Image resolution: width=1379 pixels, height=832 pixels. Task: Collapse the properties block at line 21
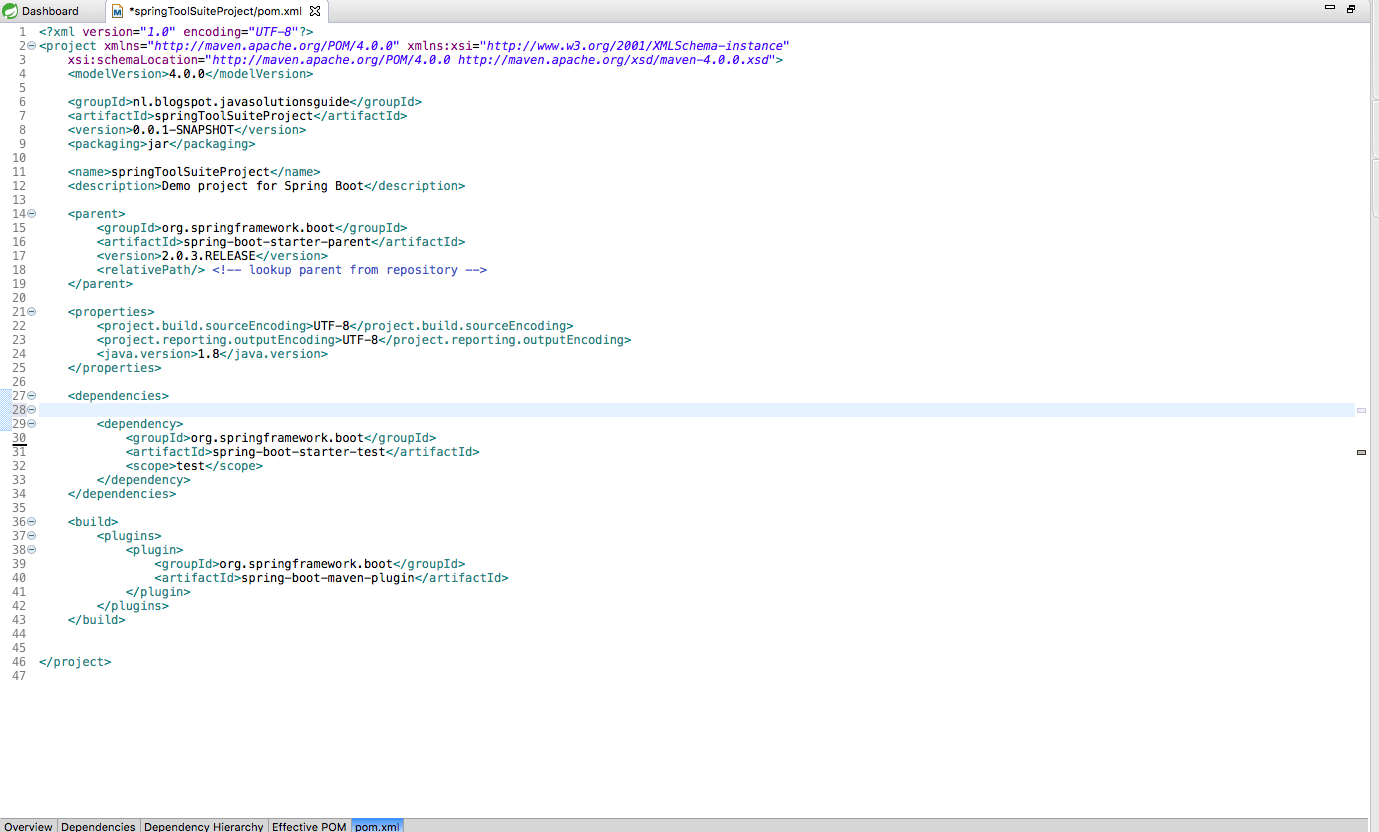click(x=32, y=312)
